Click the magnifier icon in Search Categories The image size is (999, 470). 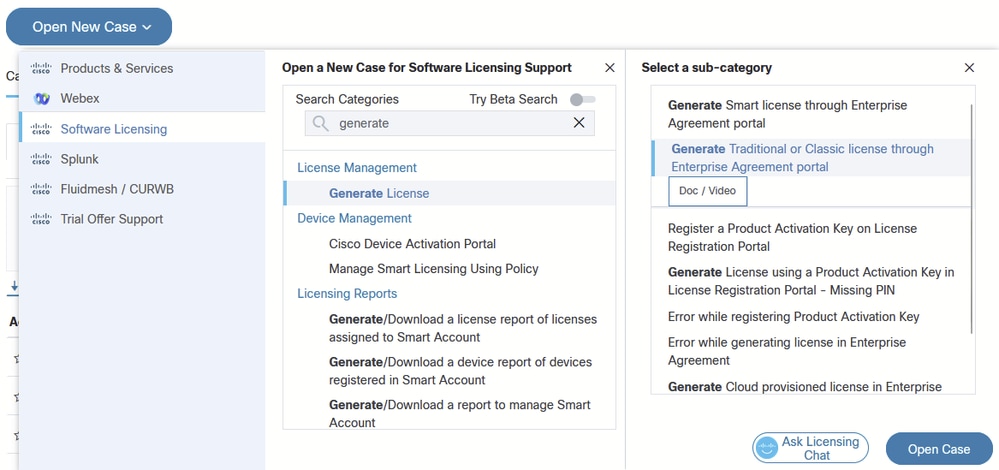pyautogui.click(x=321, y=124)
